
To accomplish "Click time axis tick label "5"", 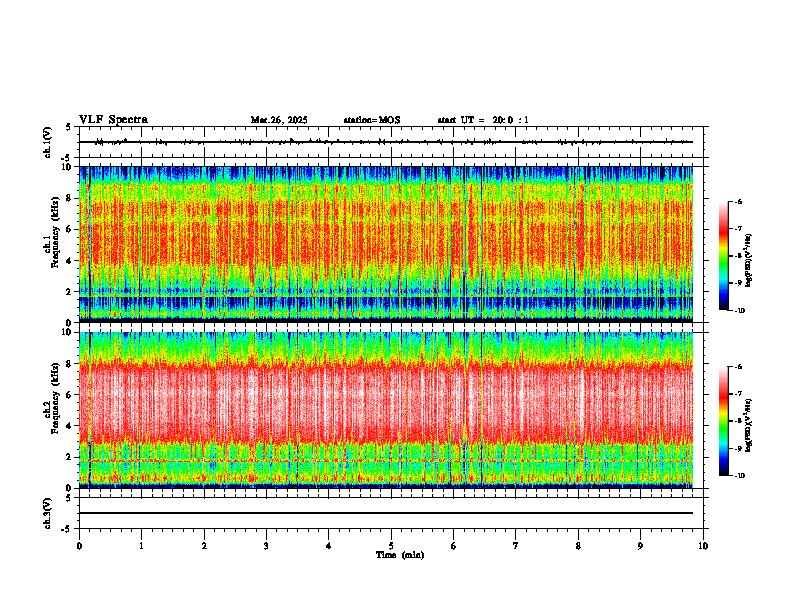I will [391, 546].
